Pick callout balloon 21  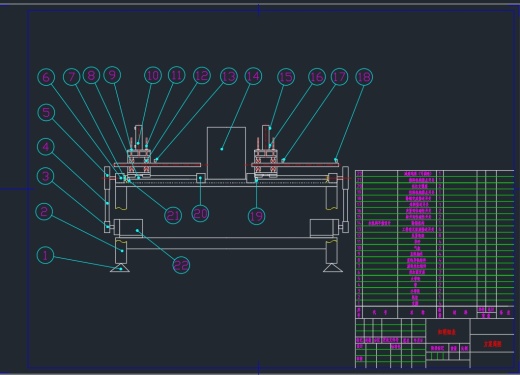tap(173, 216)
